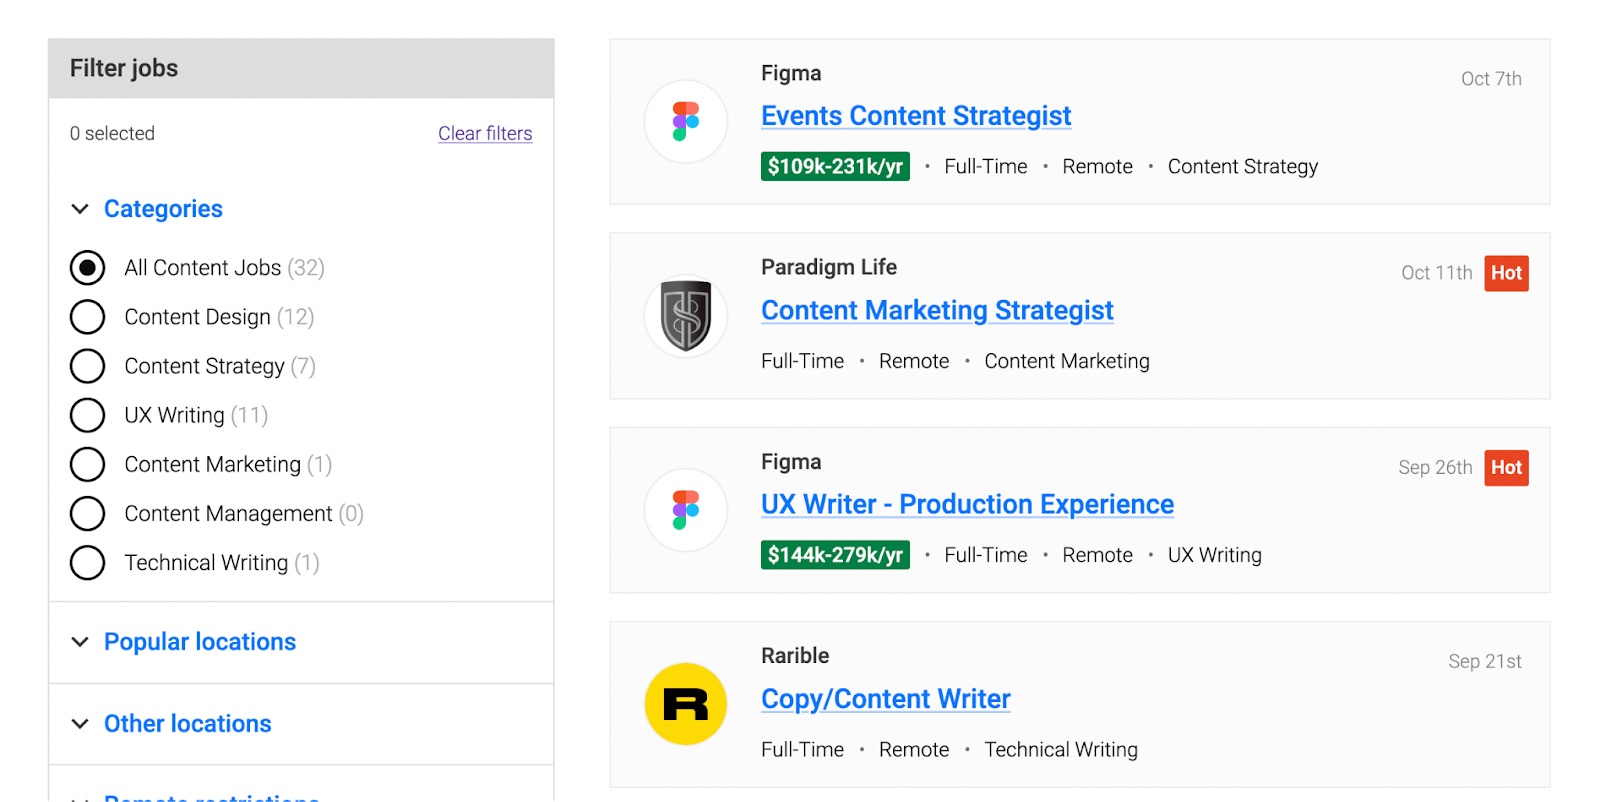Click the Content Marketing tag on Paradigm Life listing
This screenshot has height=802, width=1600.
pos(1067,361)
